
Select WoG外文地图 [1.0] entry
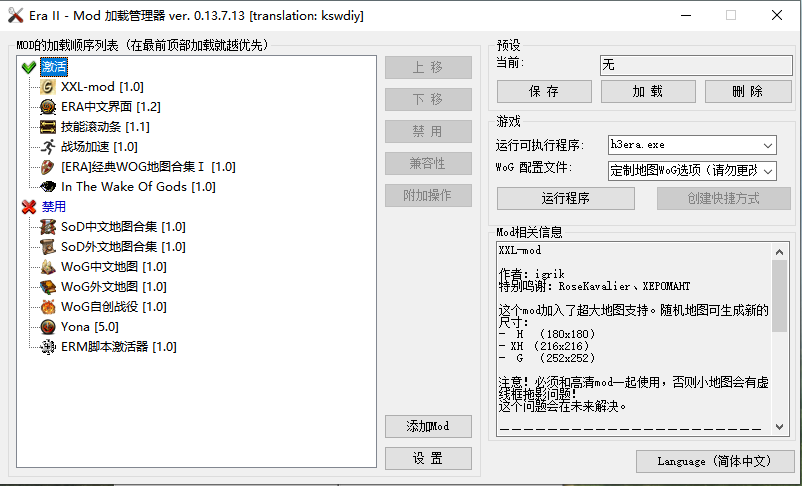[114, 286]
